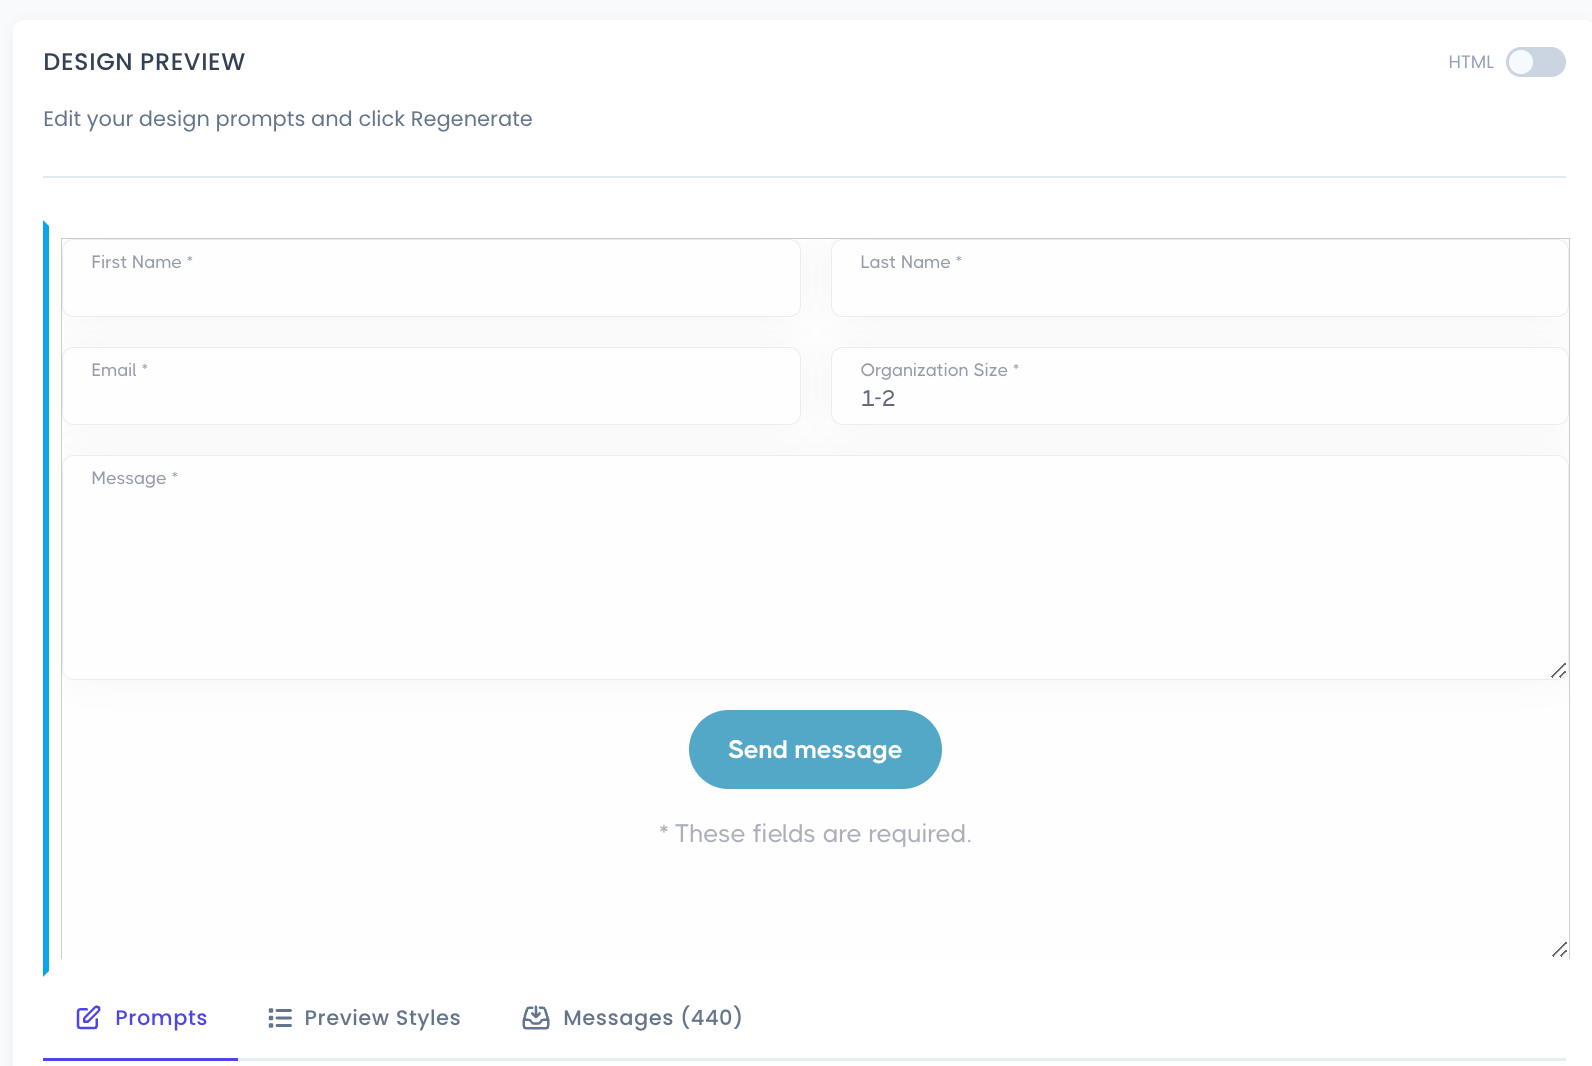Click the Message textarea resize handle
This screenshot has height=1066, width=1592.
point(1559,672)
